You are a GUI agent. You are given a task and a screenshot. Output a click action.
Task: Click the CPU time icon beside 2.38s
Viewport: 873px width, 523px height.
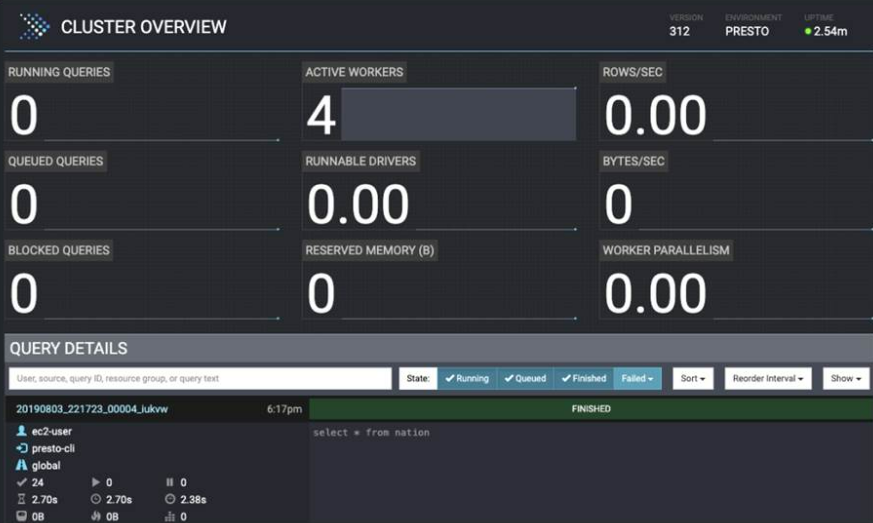tap(170, 499)
